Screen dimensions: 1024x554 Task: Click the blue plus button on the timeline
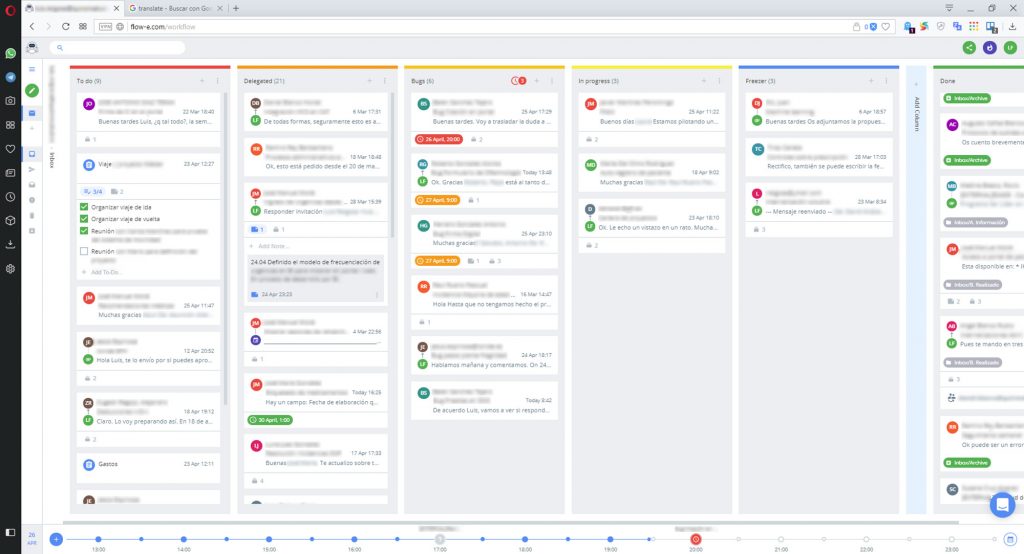(x=56, y=539)
